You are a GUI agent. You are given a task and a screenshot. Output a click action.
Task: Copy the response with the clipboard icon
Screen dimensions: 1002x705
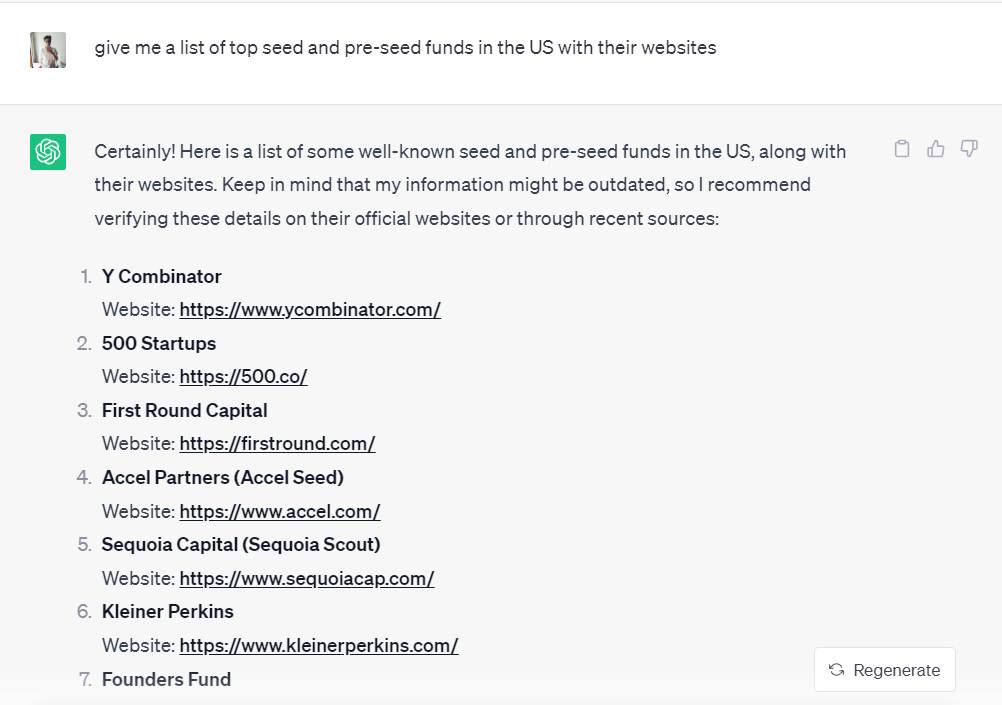[902, 149]
